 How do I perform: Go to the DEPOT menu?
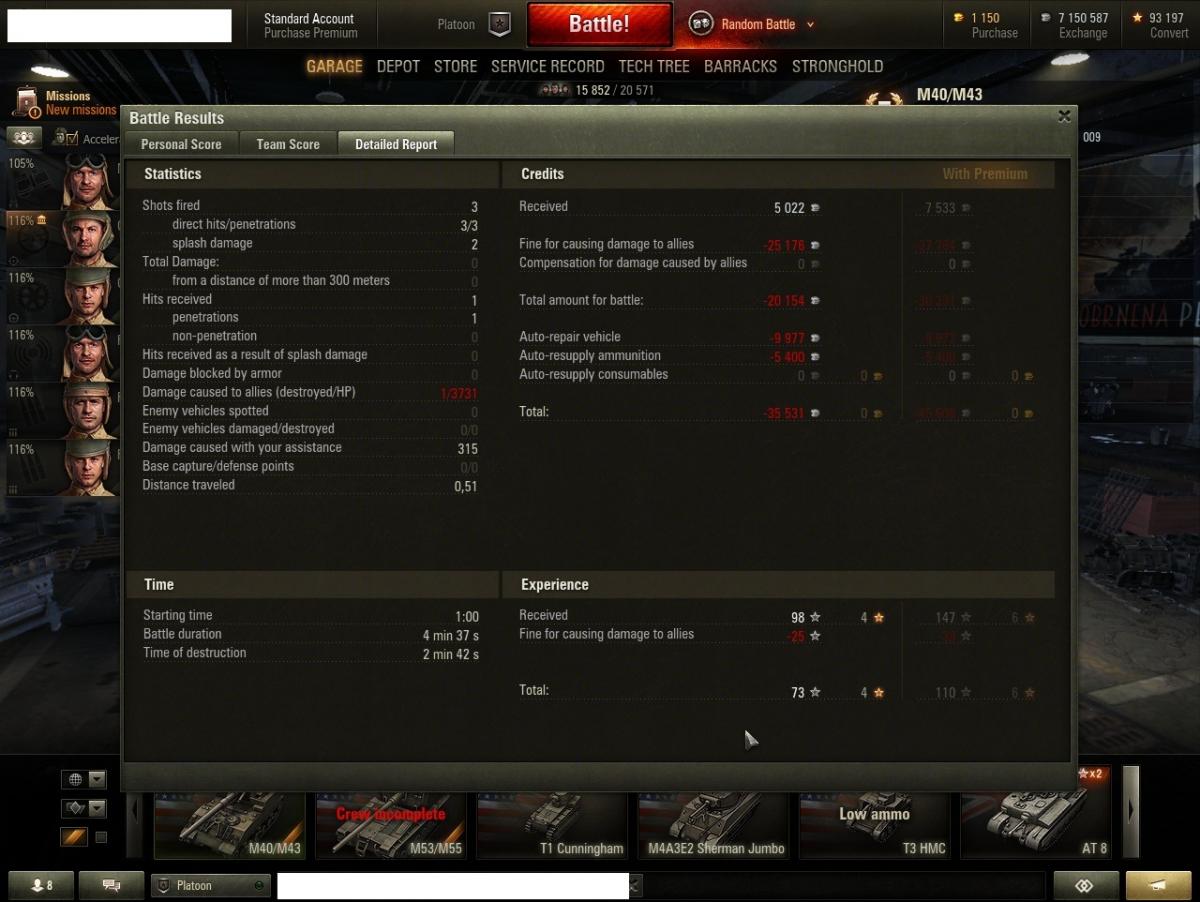[398, 66]
